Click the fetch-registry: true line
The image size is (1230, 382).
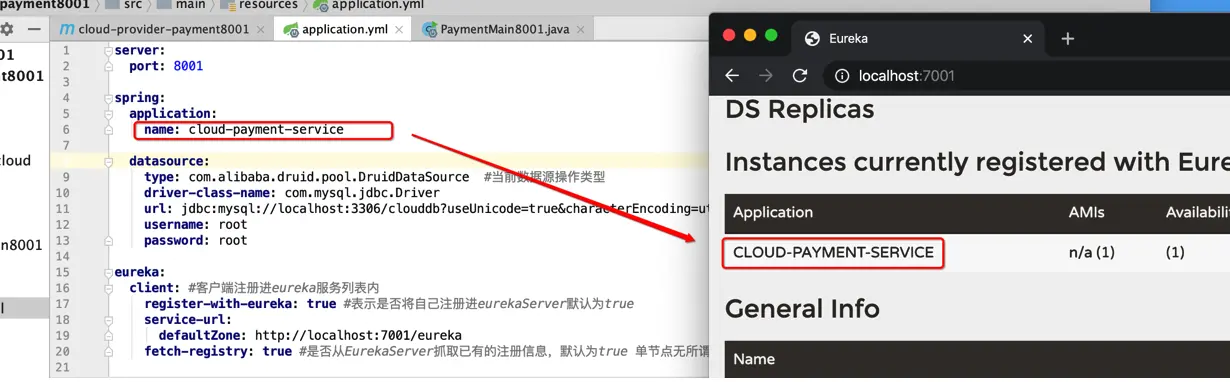(x=218, y=352)
